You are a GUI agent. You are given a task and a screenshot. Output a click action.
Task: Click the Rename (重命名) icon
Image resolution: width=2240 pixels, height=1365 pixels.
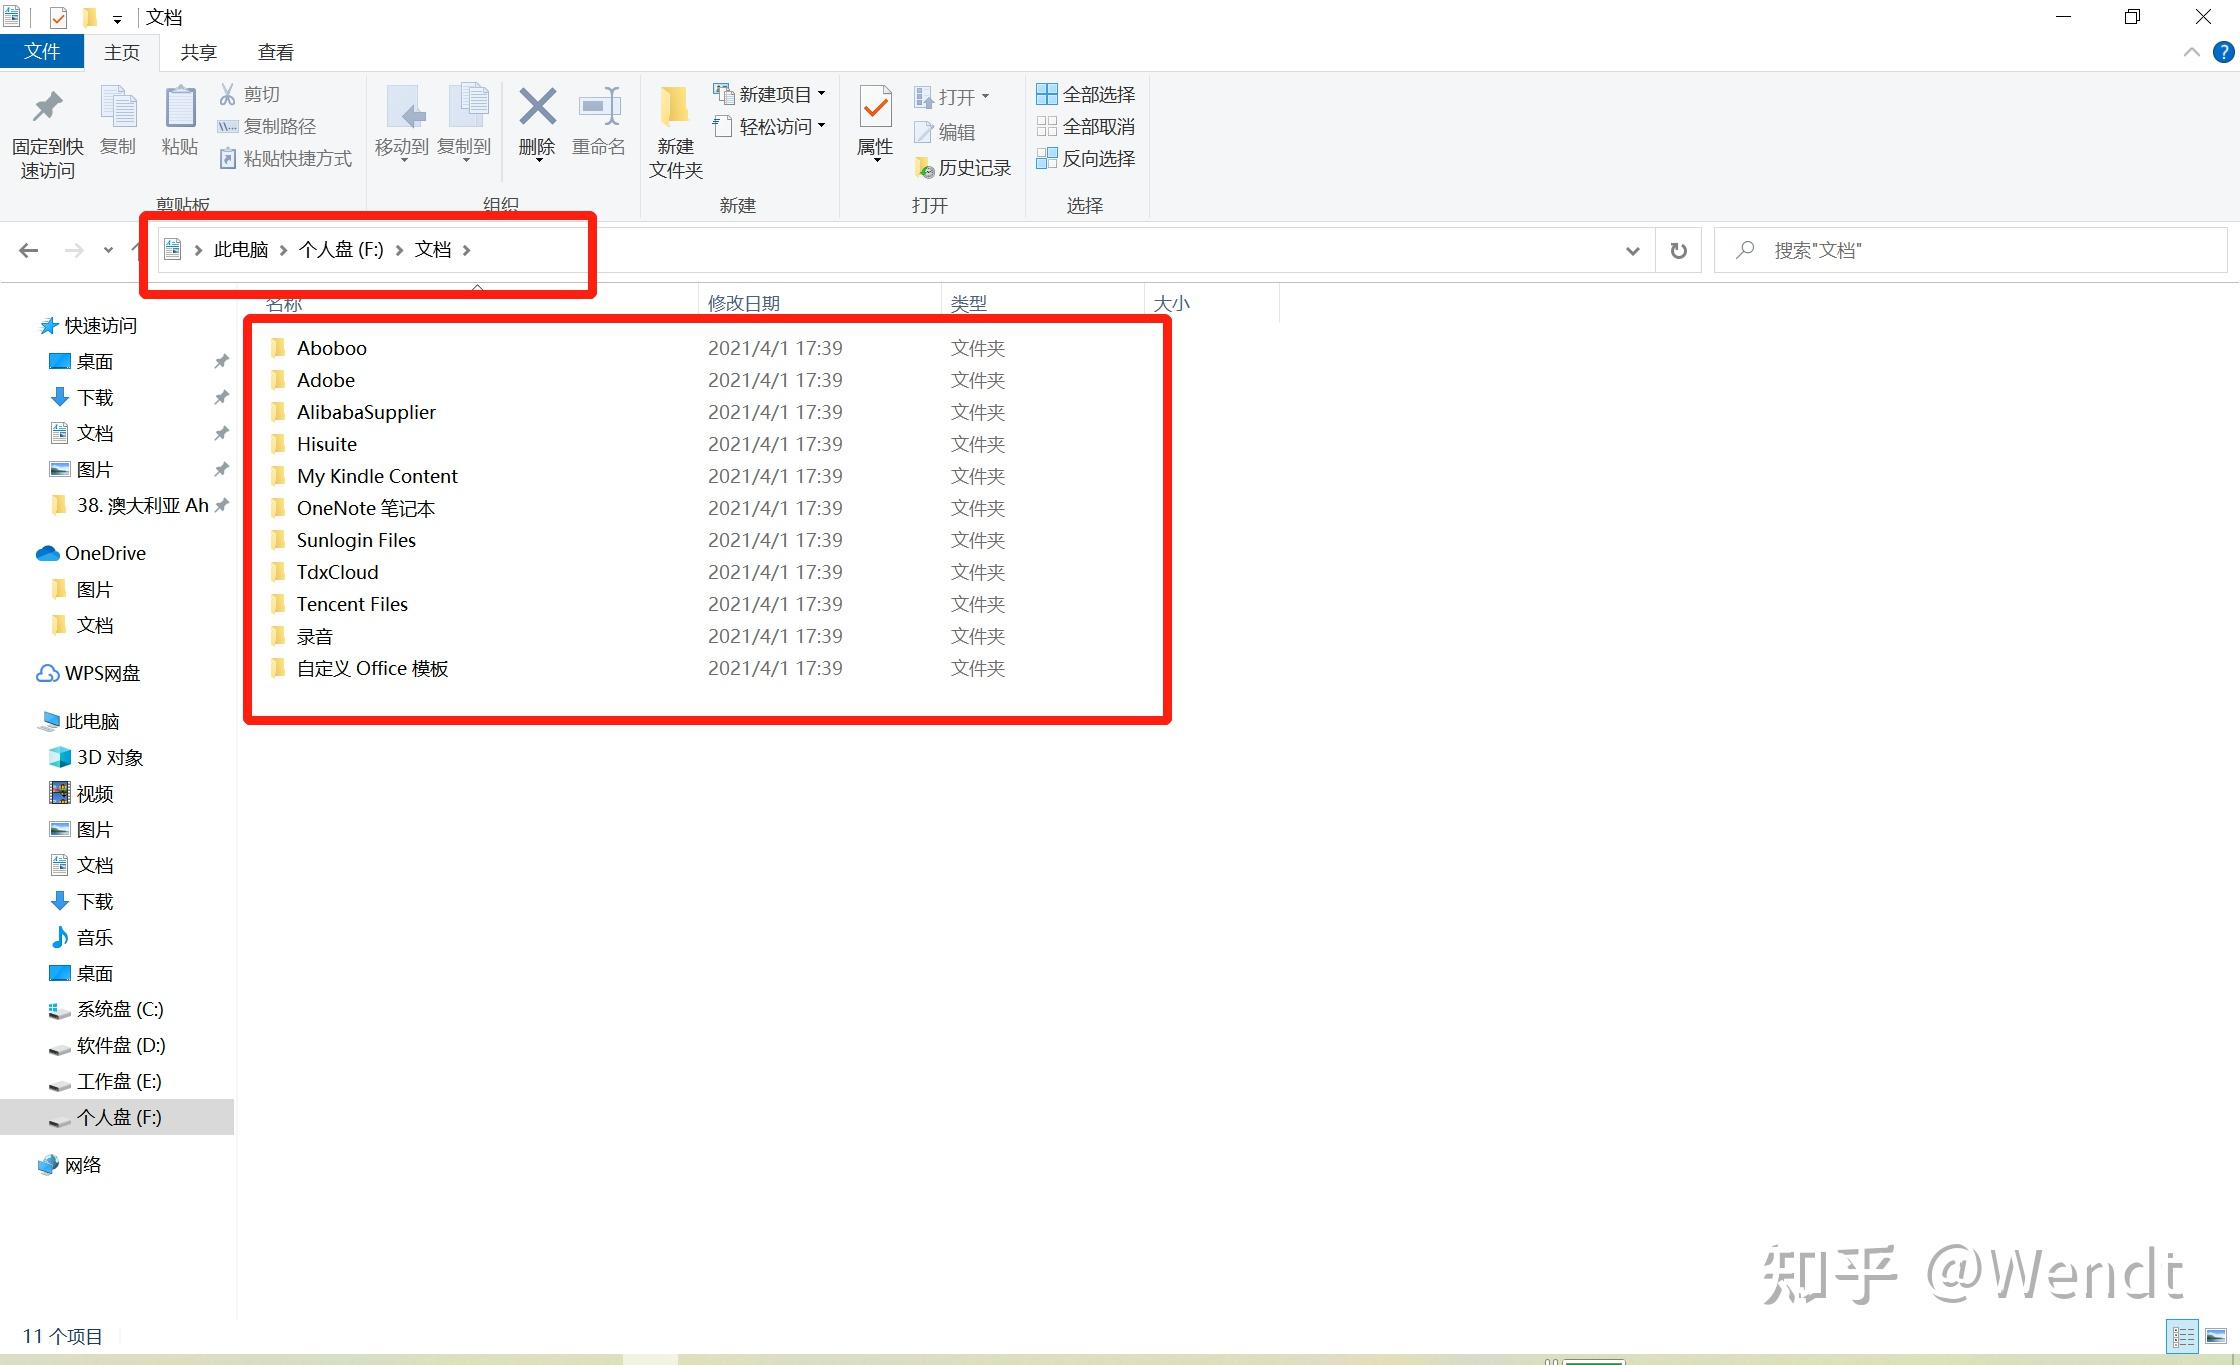[599, 107]
